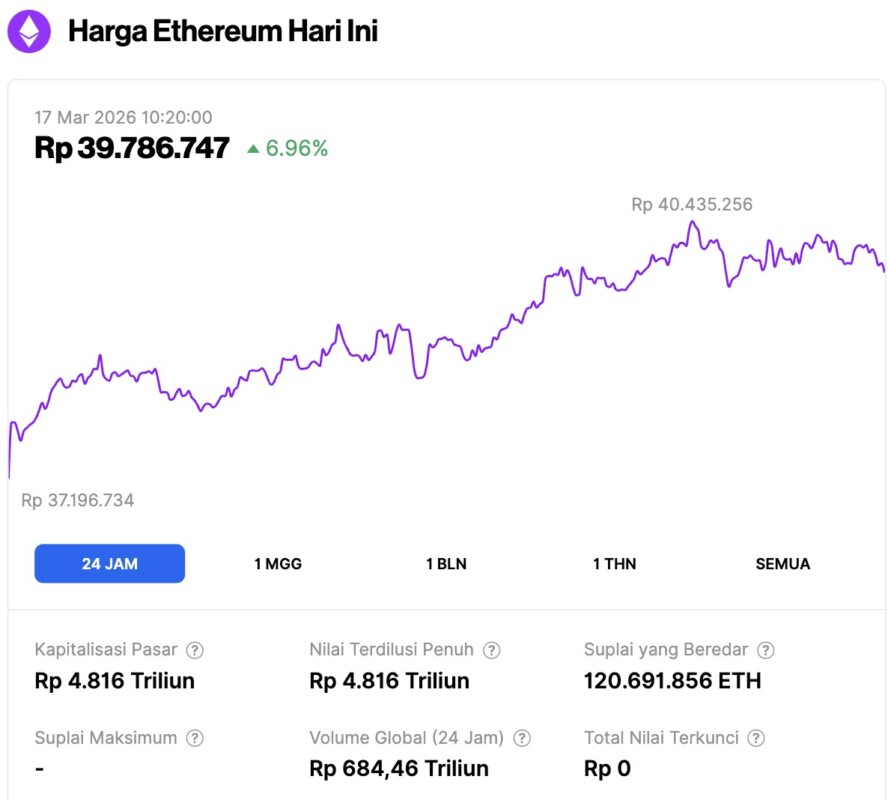Click the chart high label Rp 40.435.256
Viewport: 888px width, 800px height.
[x=692, y=205]
